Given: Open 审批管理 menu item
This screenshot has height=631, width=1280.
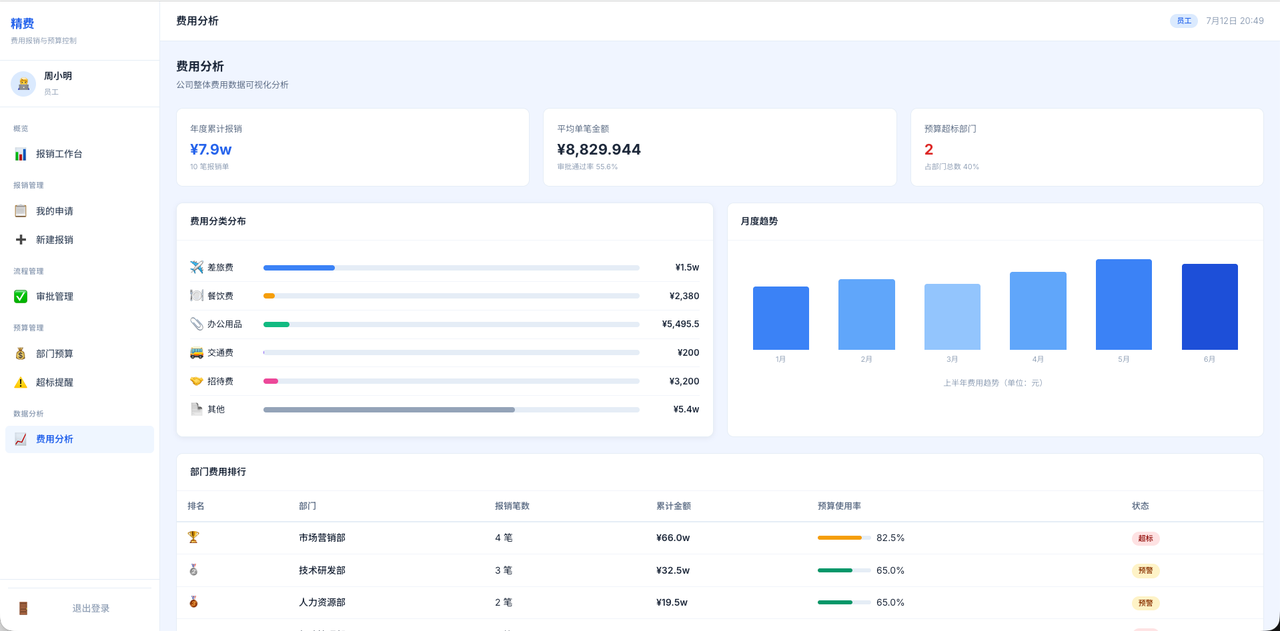Looking at the screenshot, I should tap(80, 297).
